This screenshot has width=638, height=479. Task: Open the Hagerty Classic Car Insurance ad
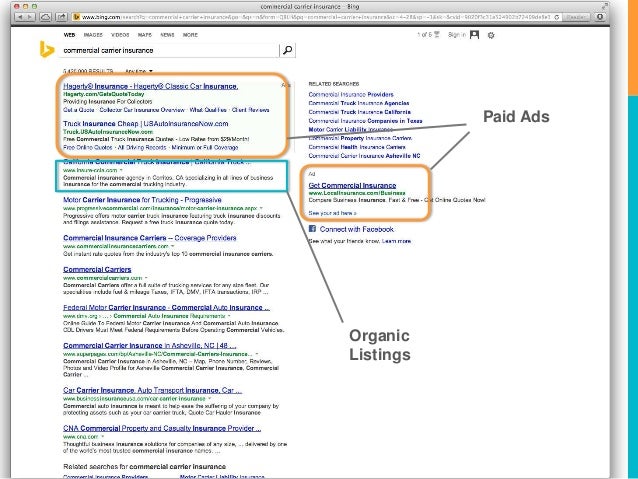(151, 86)
